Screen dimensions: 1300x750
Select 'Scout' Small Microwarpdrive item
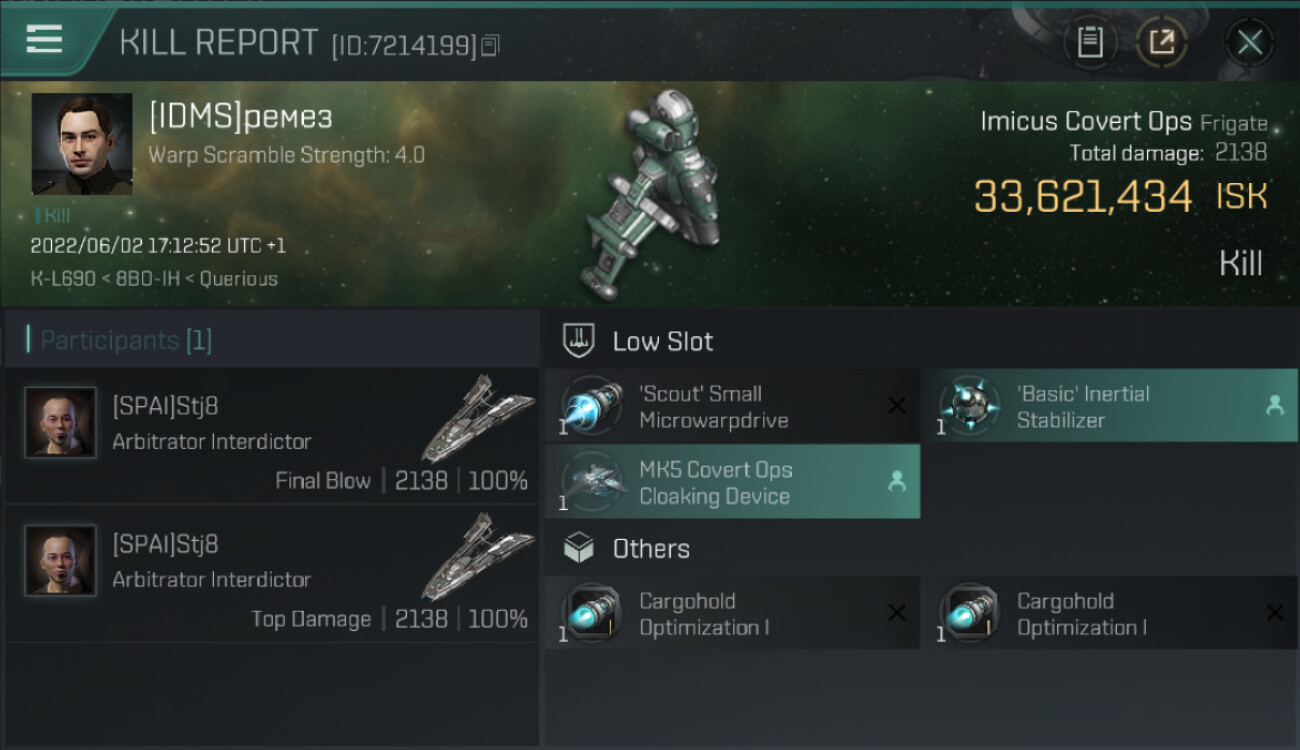[x=732, y=406]
